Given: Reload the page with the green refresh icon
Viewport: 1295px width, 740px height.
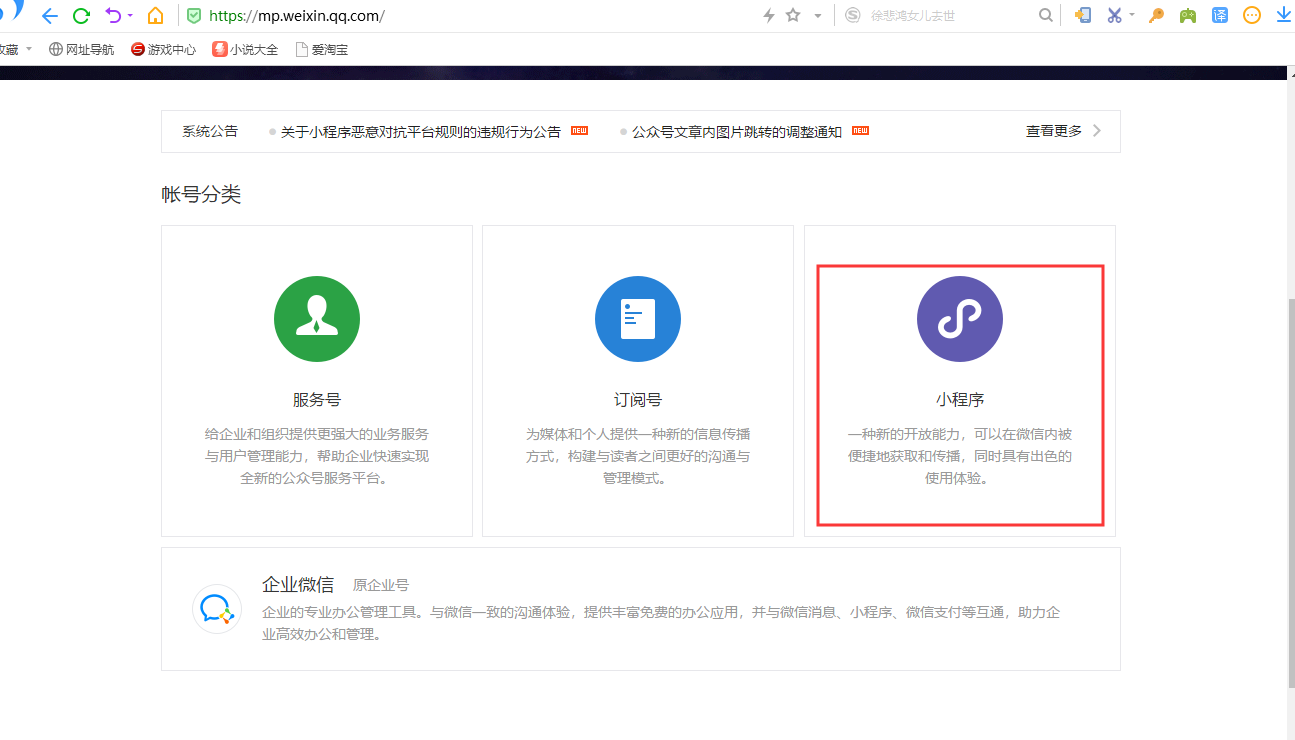Looking at the screenshot, I should pyautogui.click(x=82, y=16).
